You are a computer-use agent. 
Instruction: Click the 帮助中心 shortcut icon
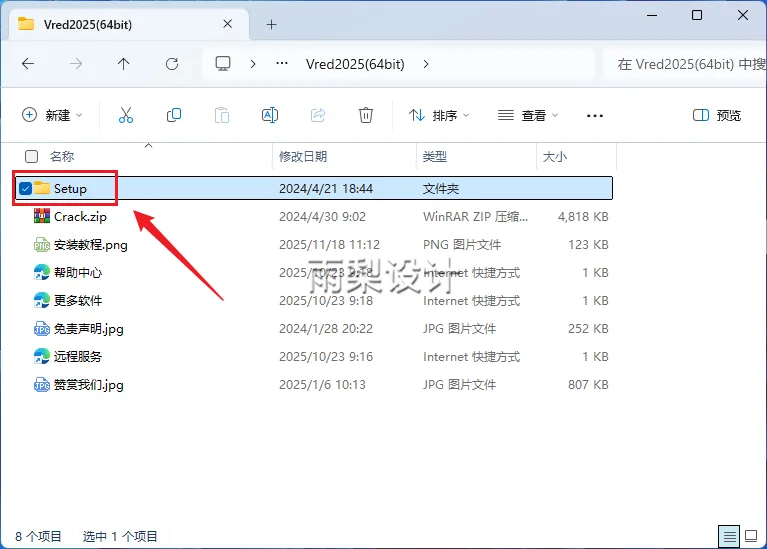click(42, 272)
